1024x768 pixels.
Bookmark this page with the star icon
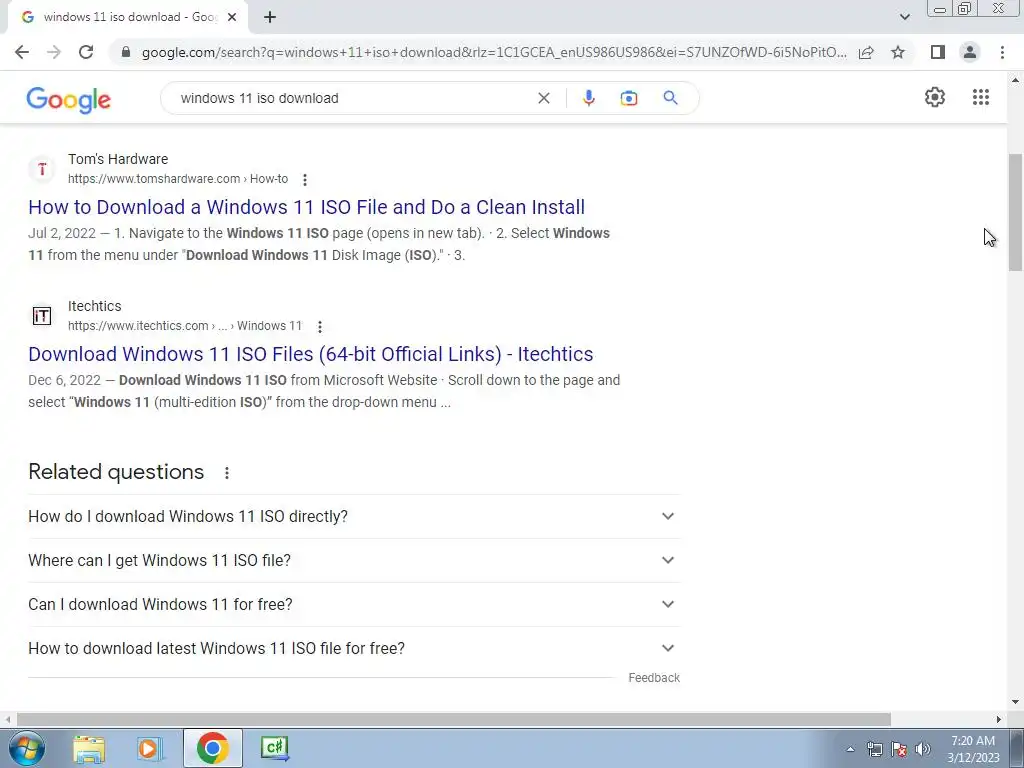pos(898,52)
